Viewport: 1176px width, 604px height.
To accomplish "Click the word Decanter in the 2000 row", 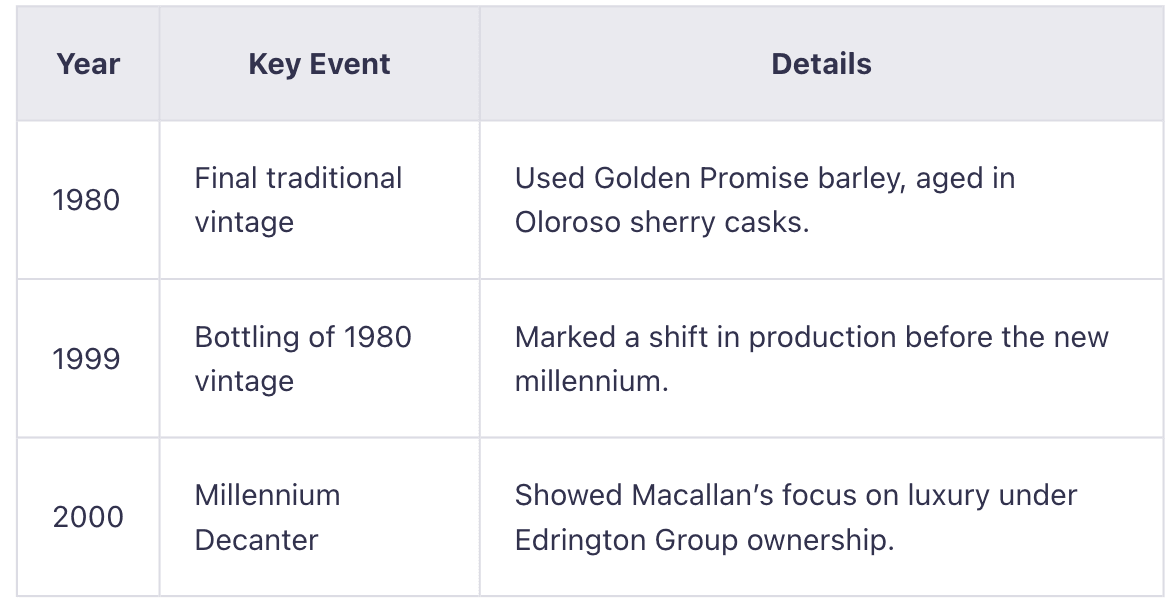I will pos(256,540).
